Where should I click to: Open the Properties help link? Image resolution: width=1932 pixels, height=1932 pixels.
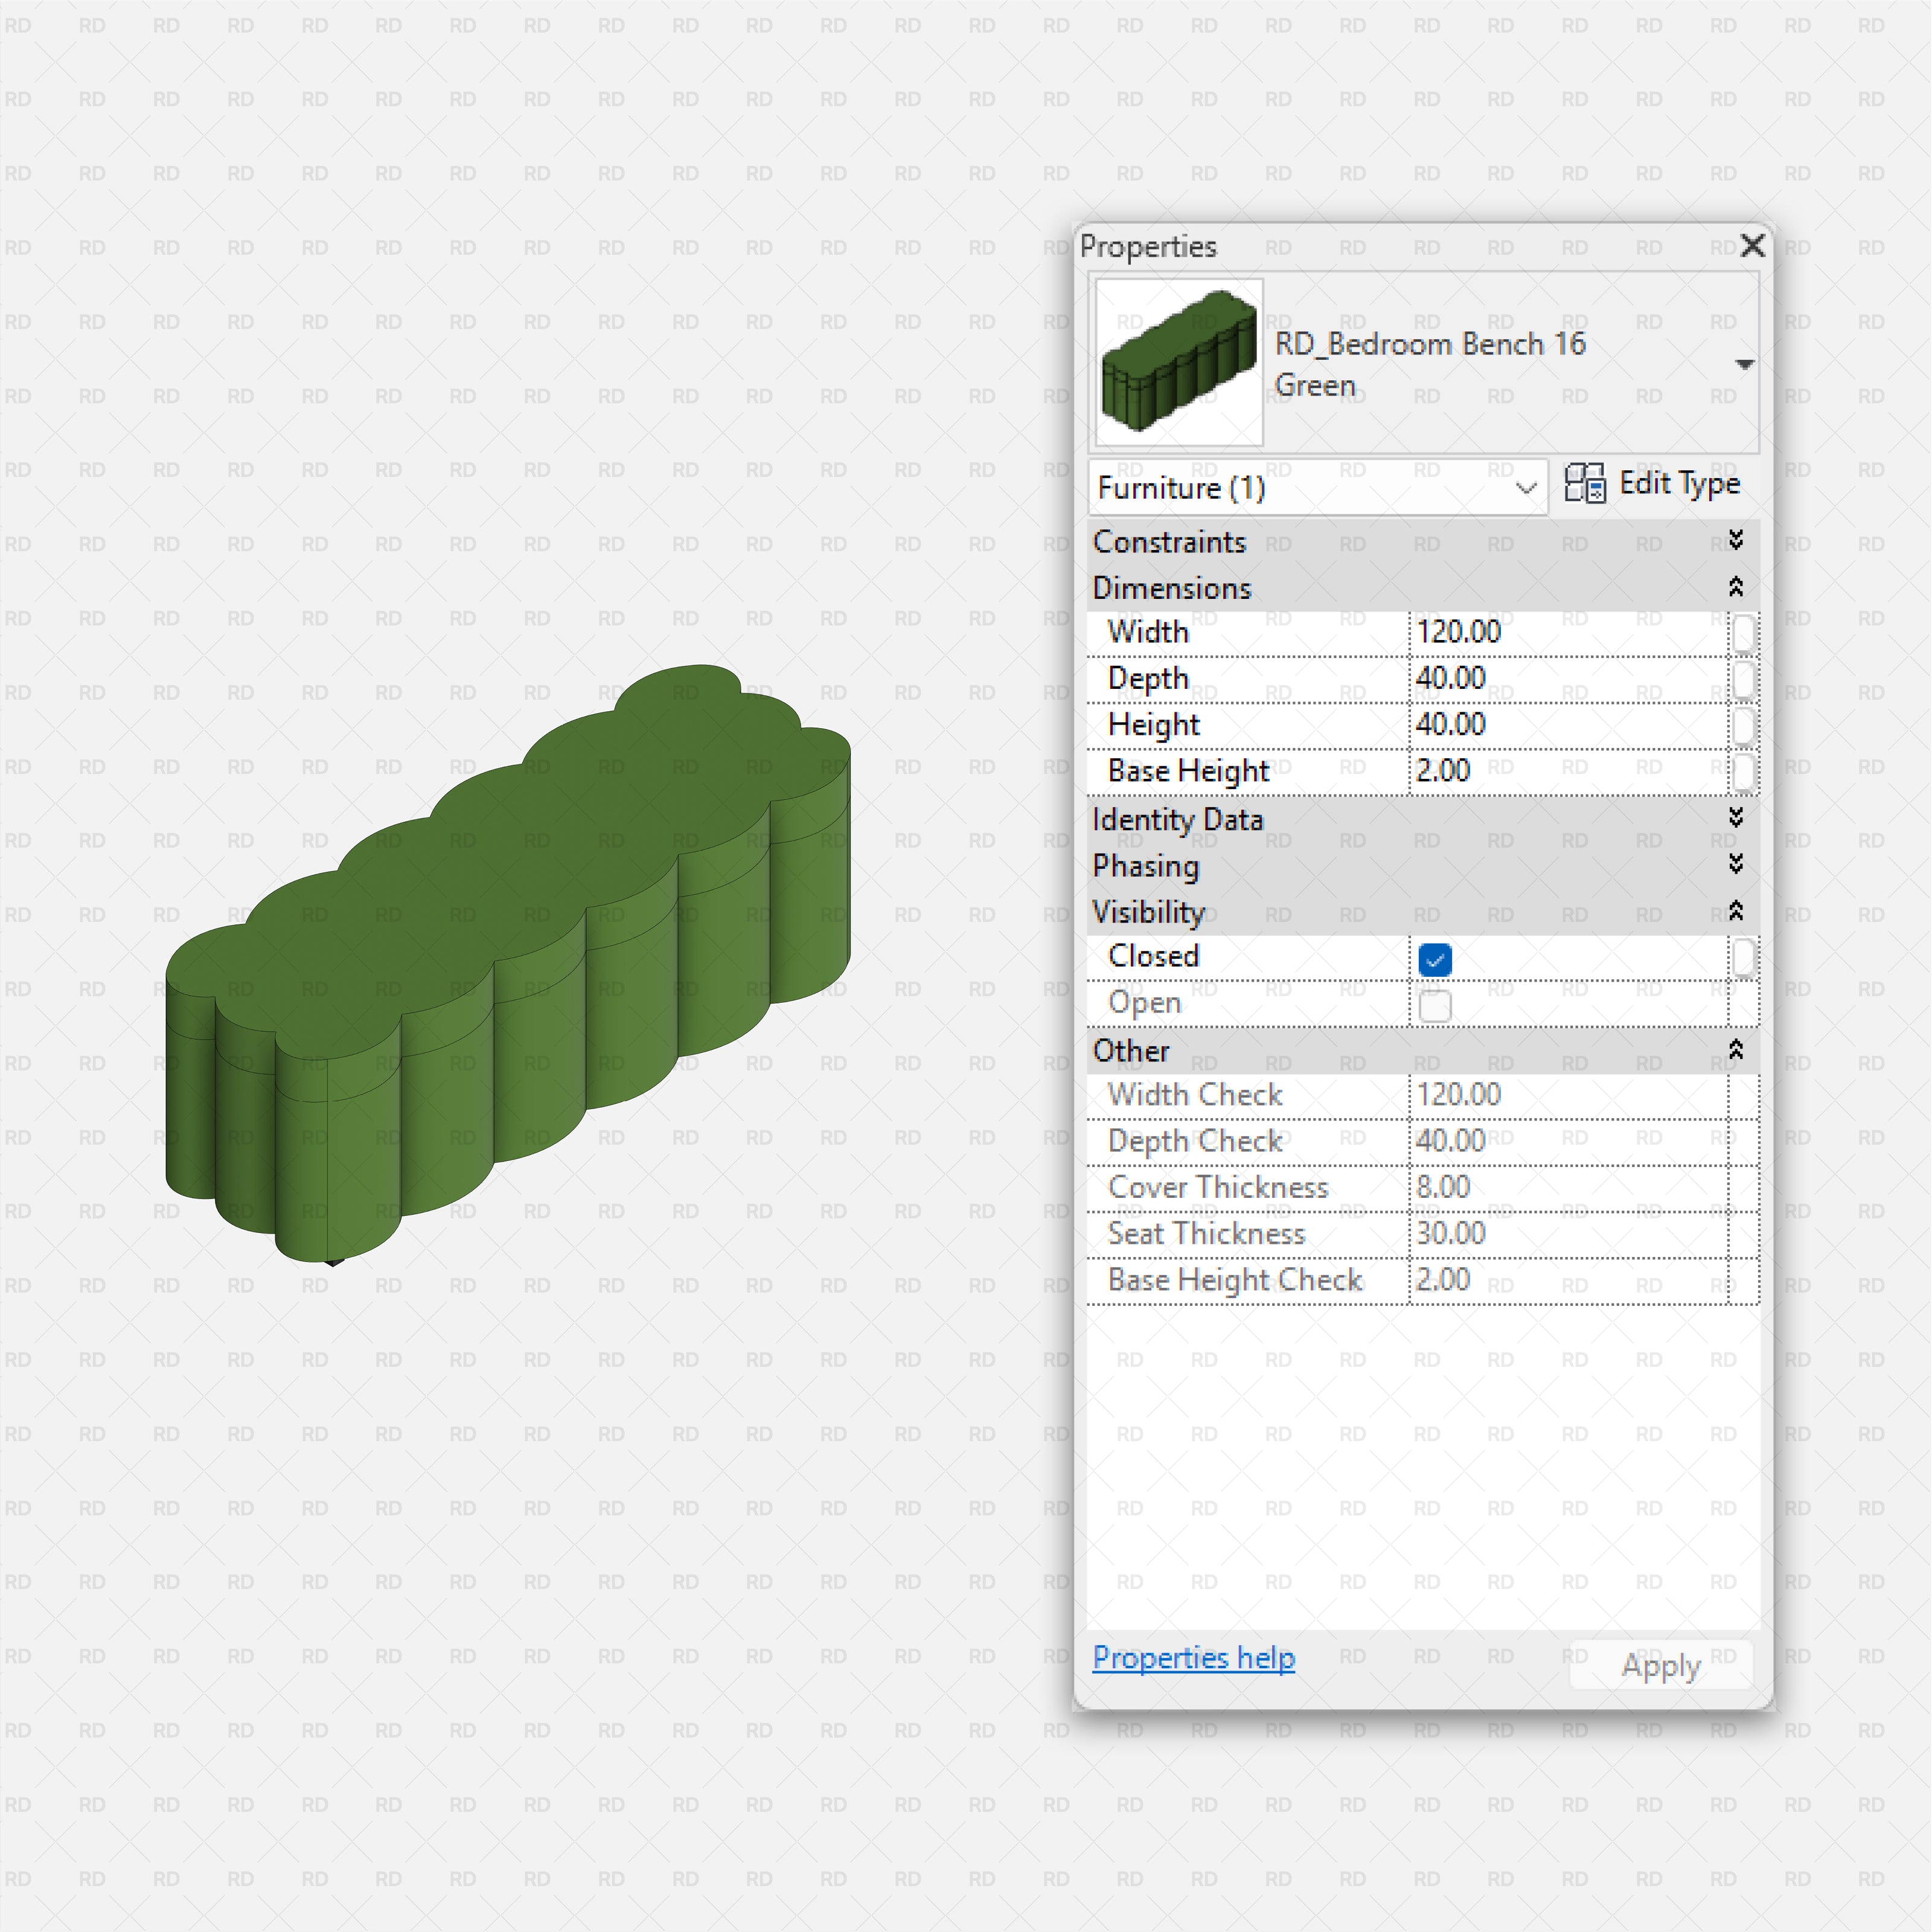[x=1193, y=1658]
